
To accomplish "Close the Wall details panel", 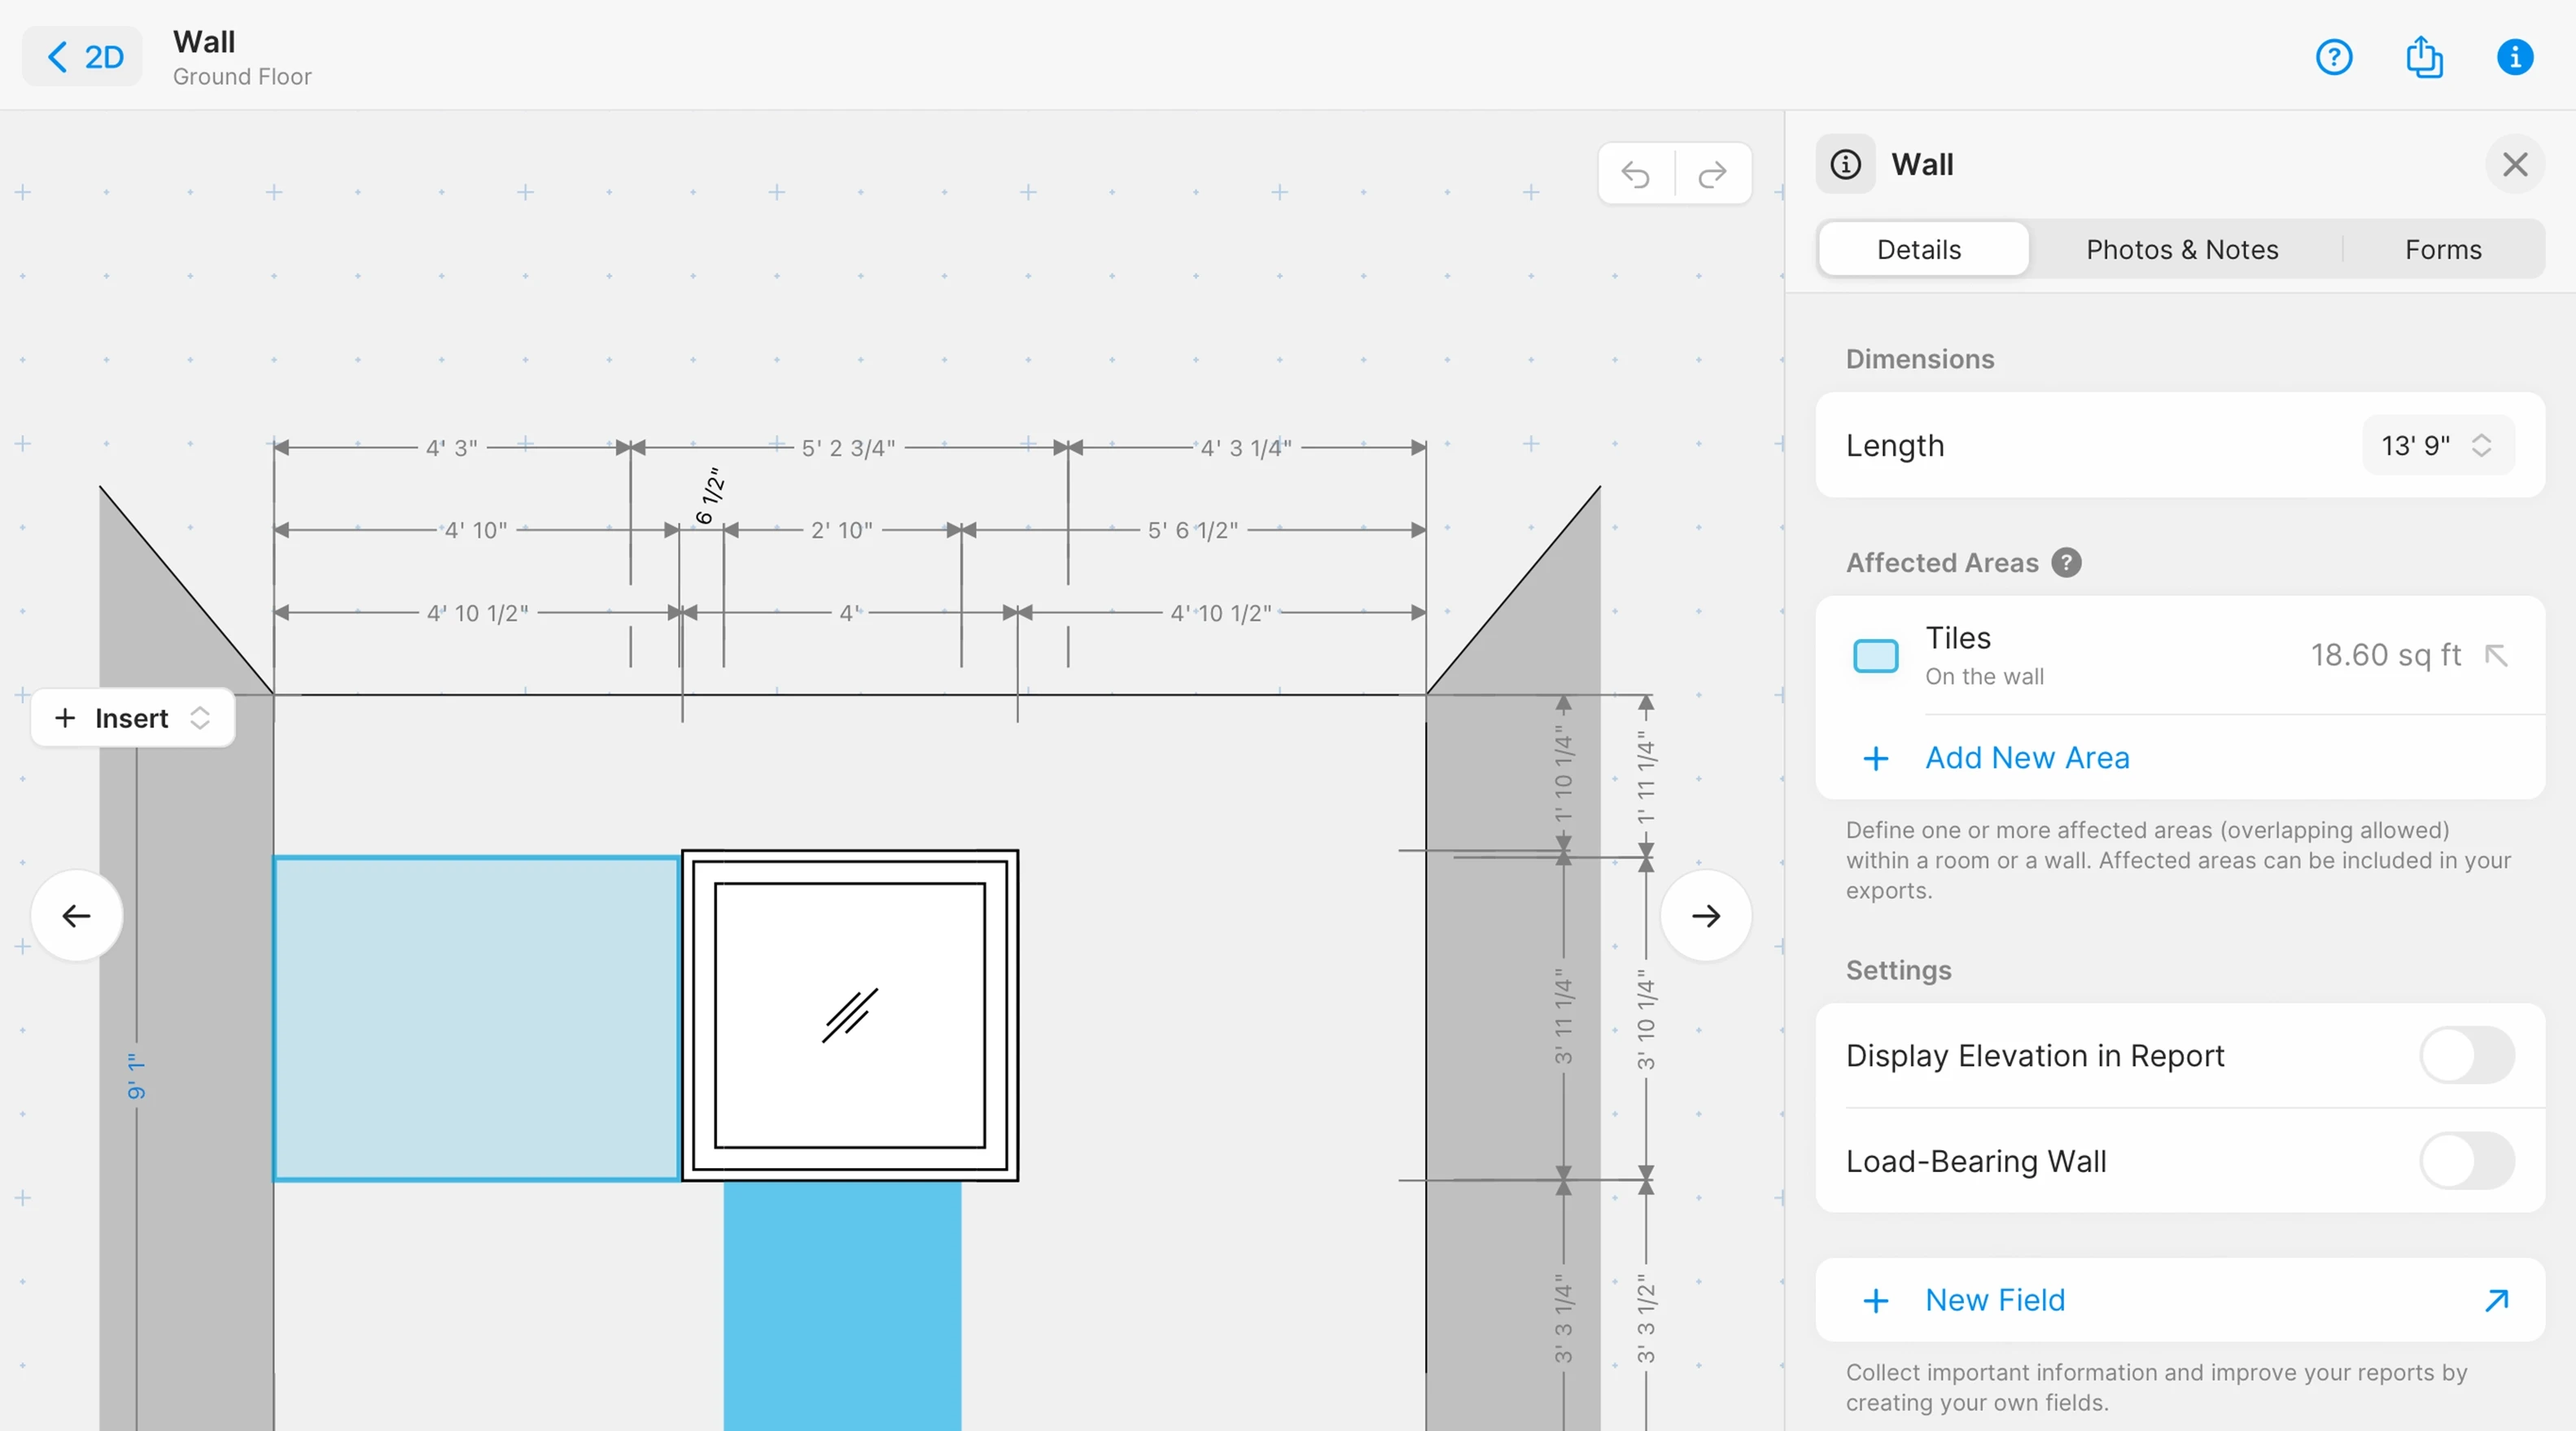I will point(2515,164).
